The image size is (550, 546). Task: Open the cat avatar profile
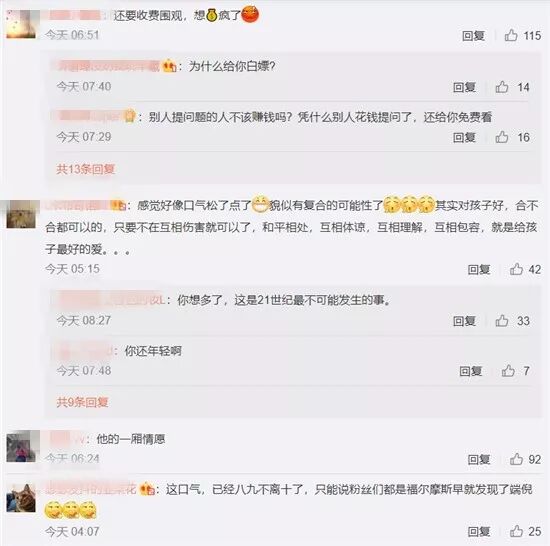point(21,498)
